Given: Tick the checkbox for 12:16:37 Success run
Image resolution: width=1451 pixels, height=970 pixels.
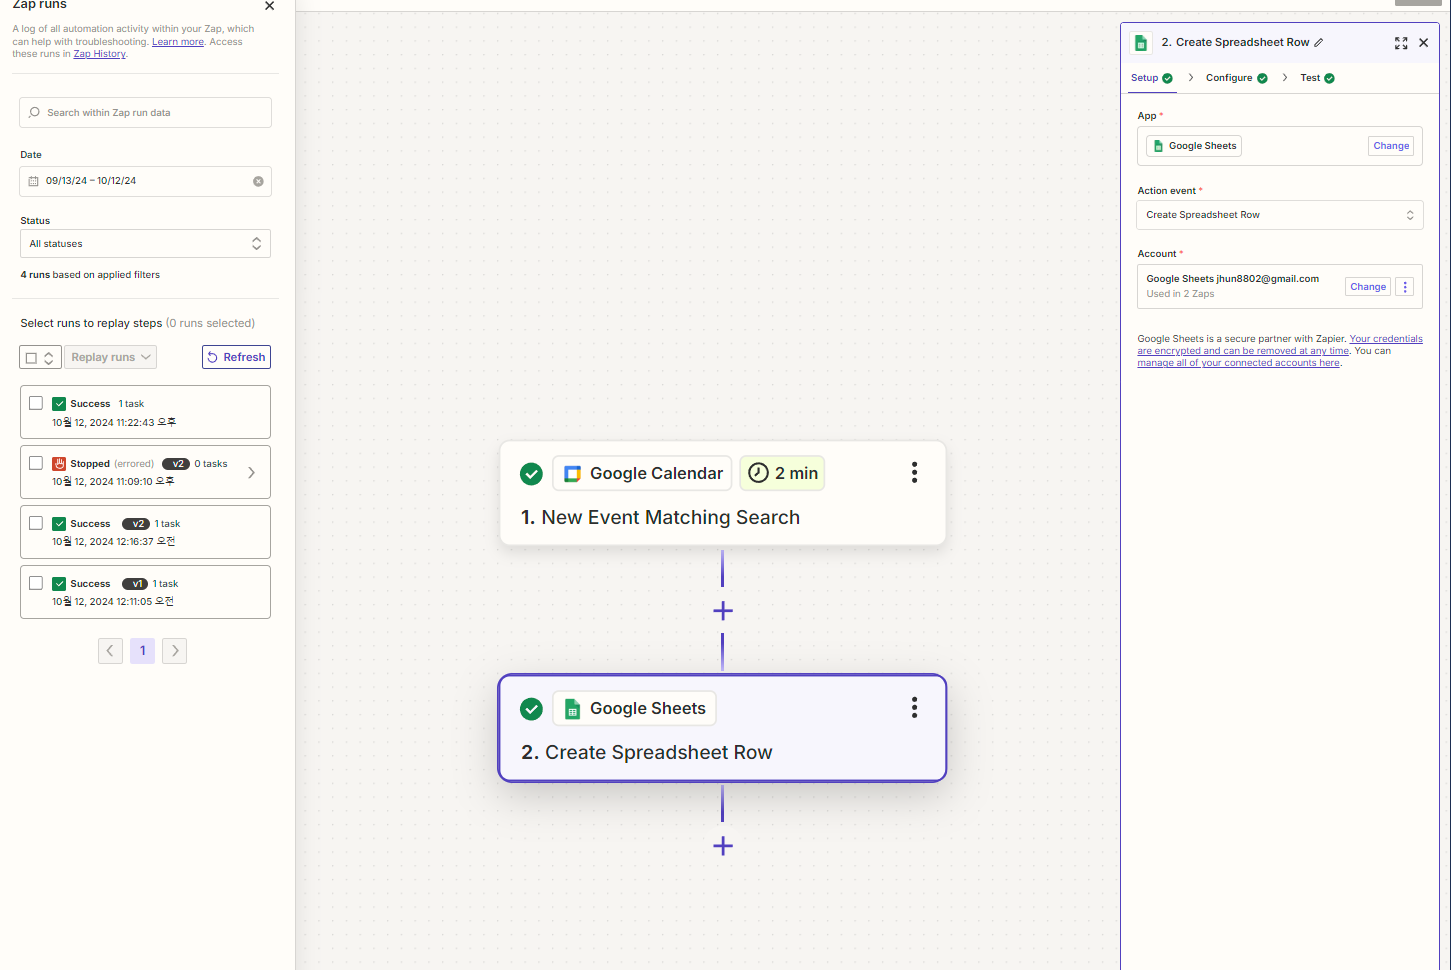Looking at the screenshot, I should [36, 523].
